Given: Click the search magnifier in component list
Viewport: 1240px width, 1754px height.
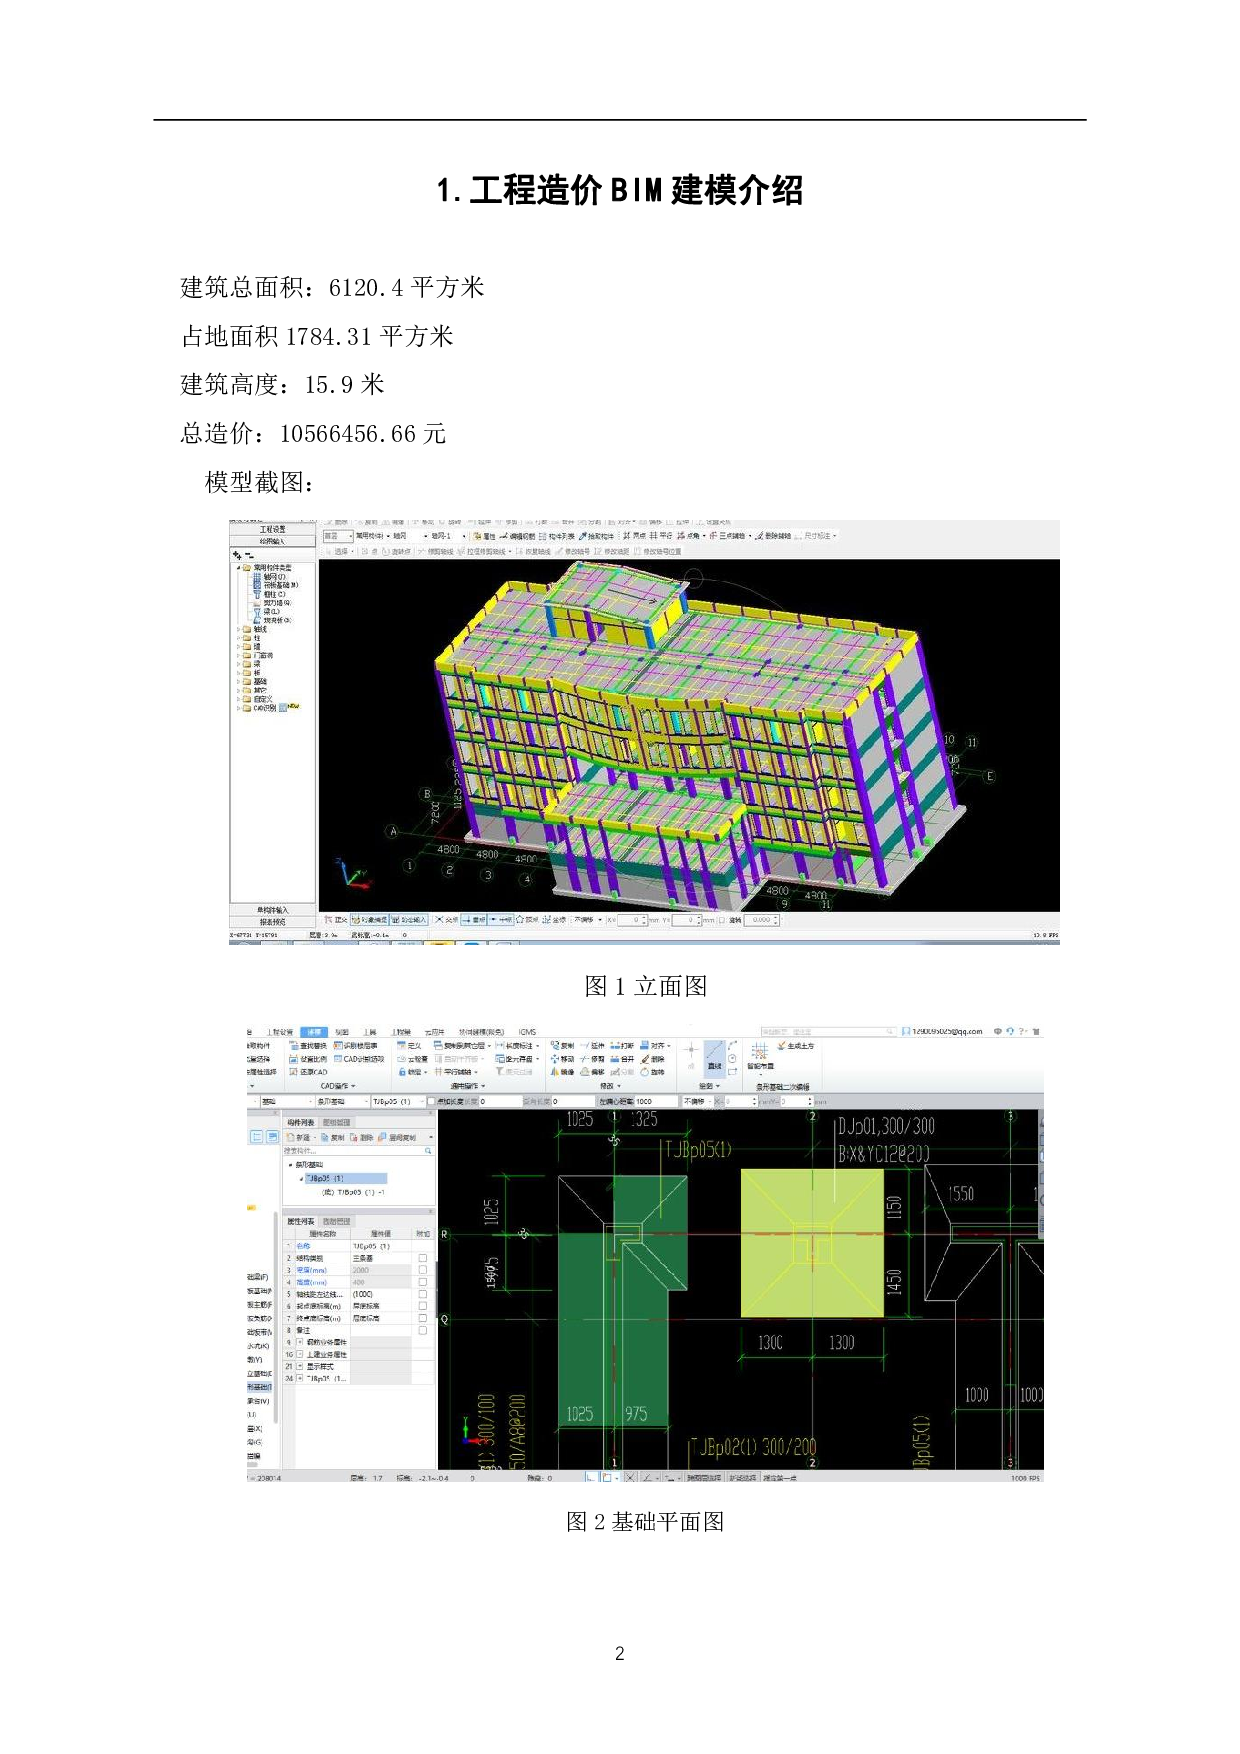Looking at the screenshot, I should (x=428, y=1151).
